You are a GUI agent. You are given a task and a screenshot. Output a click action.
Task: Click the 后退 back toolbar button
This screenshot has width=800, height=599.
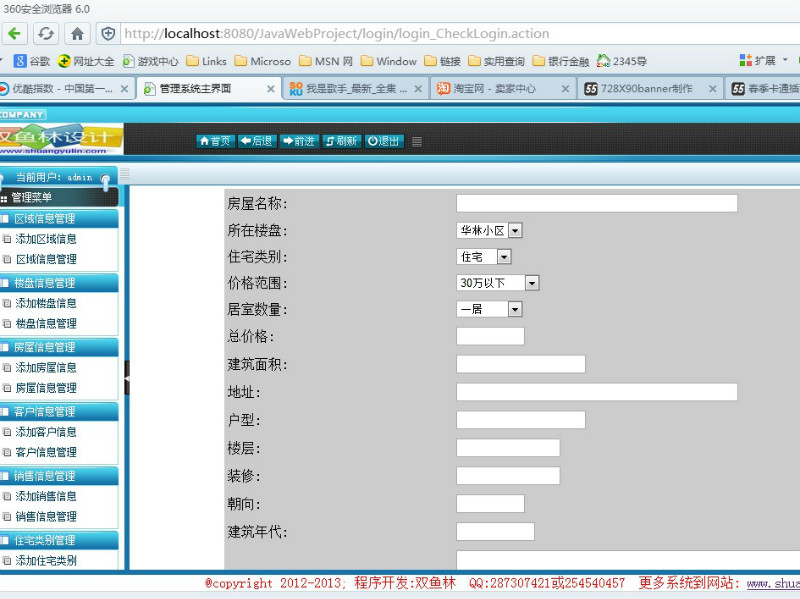coord(258,141)
